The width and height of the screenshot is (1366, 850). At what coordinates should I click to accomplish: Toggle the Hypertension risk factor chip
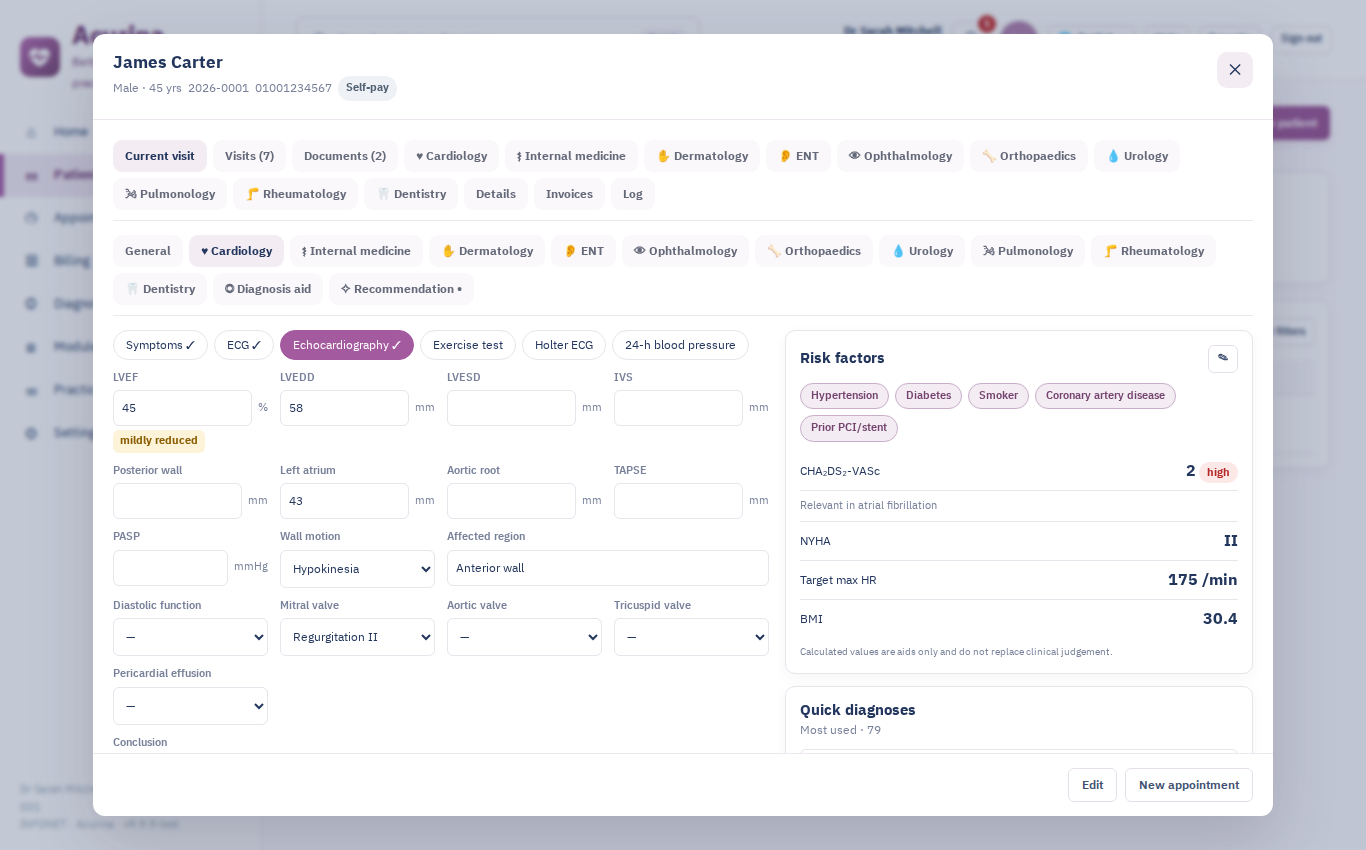[x=844, y=396]
